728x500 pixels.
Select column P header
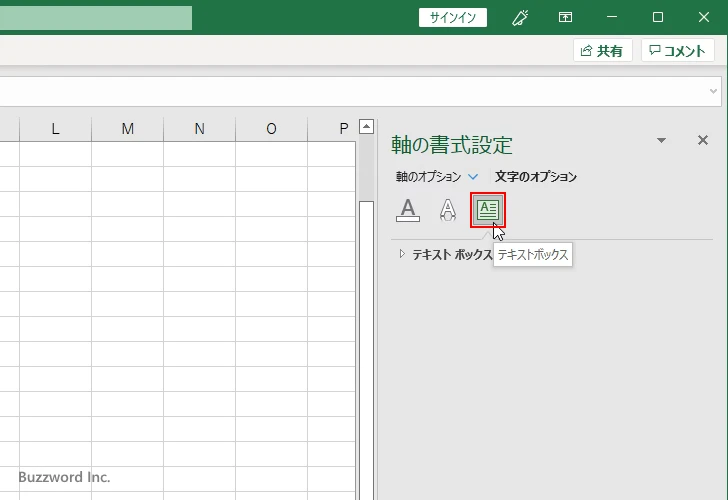(x=332, y=129)
